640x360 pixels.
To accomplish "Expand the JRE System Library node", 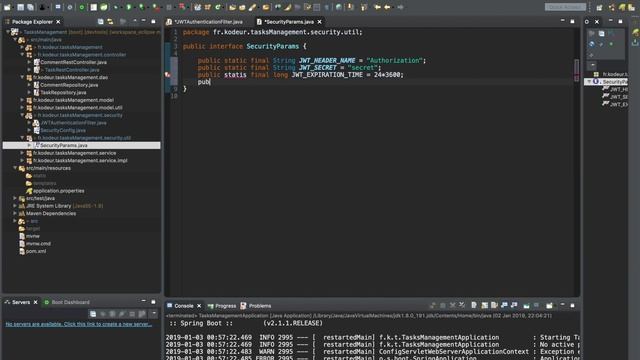I will click(15, 206).
